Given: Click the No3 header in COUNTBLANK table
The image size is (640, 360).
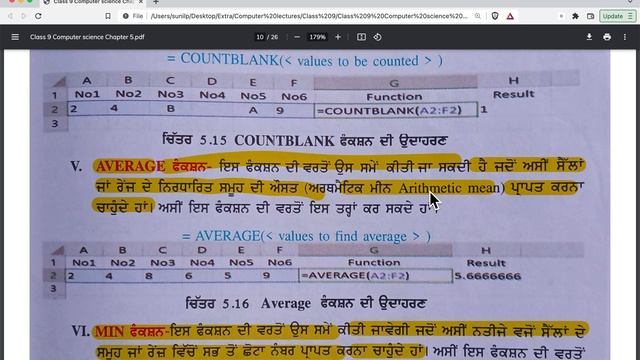Looking at the screenshot, I should tap(171, 94).
